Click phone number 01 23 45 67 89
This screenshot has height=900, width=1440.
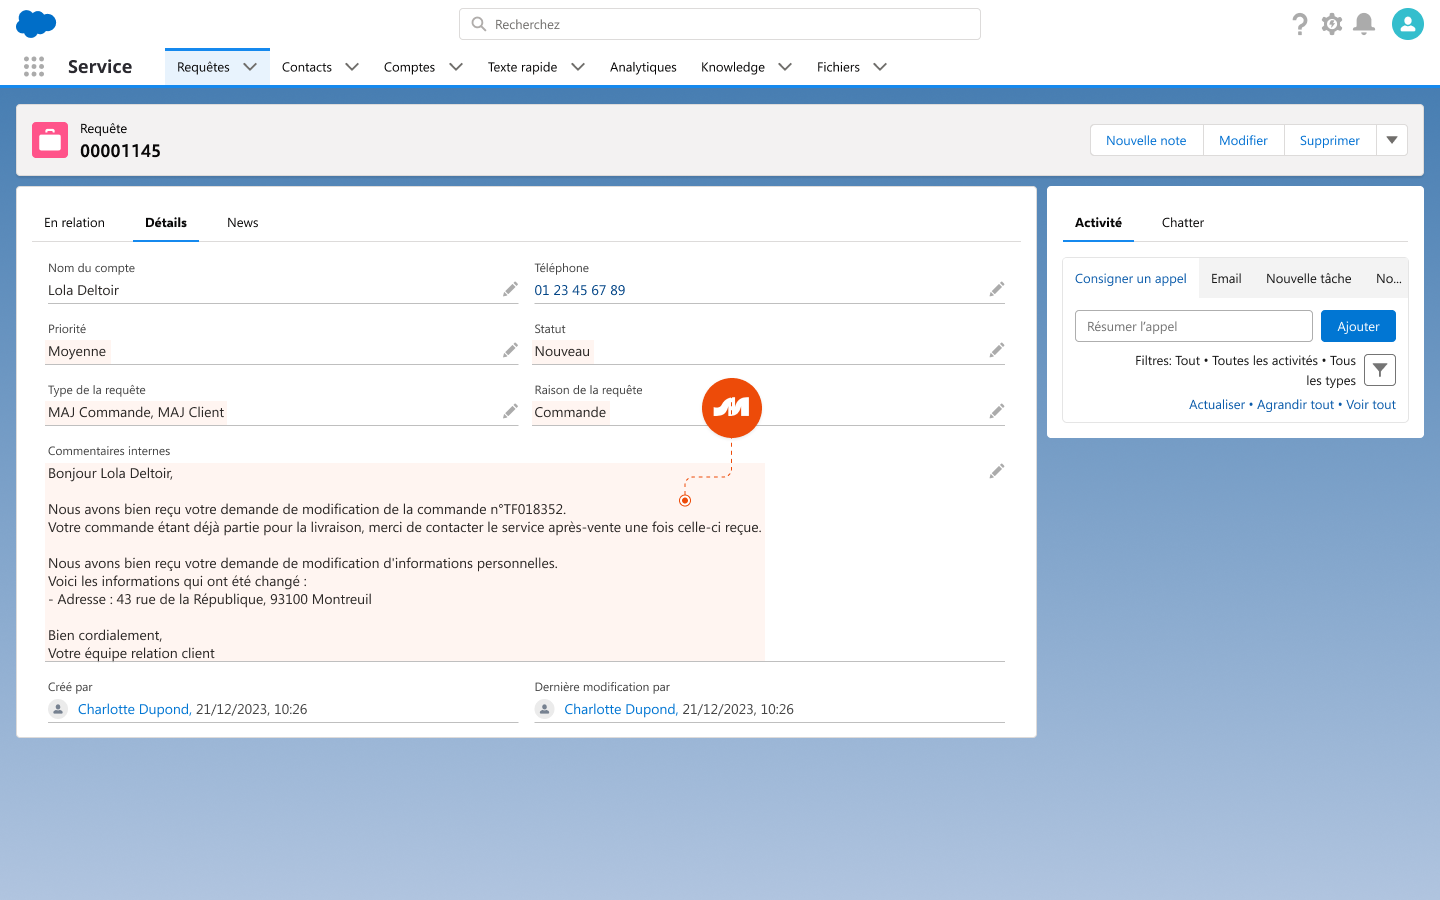tap(580, 290)
